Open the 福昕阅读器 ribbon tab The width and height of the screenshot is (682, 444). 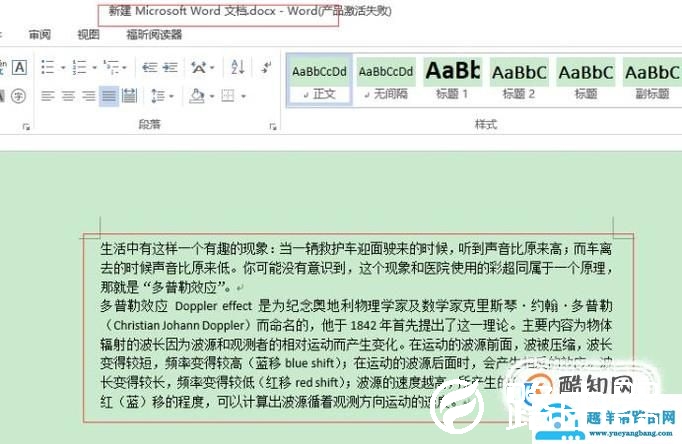(154, 34)
